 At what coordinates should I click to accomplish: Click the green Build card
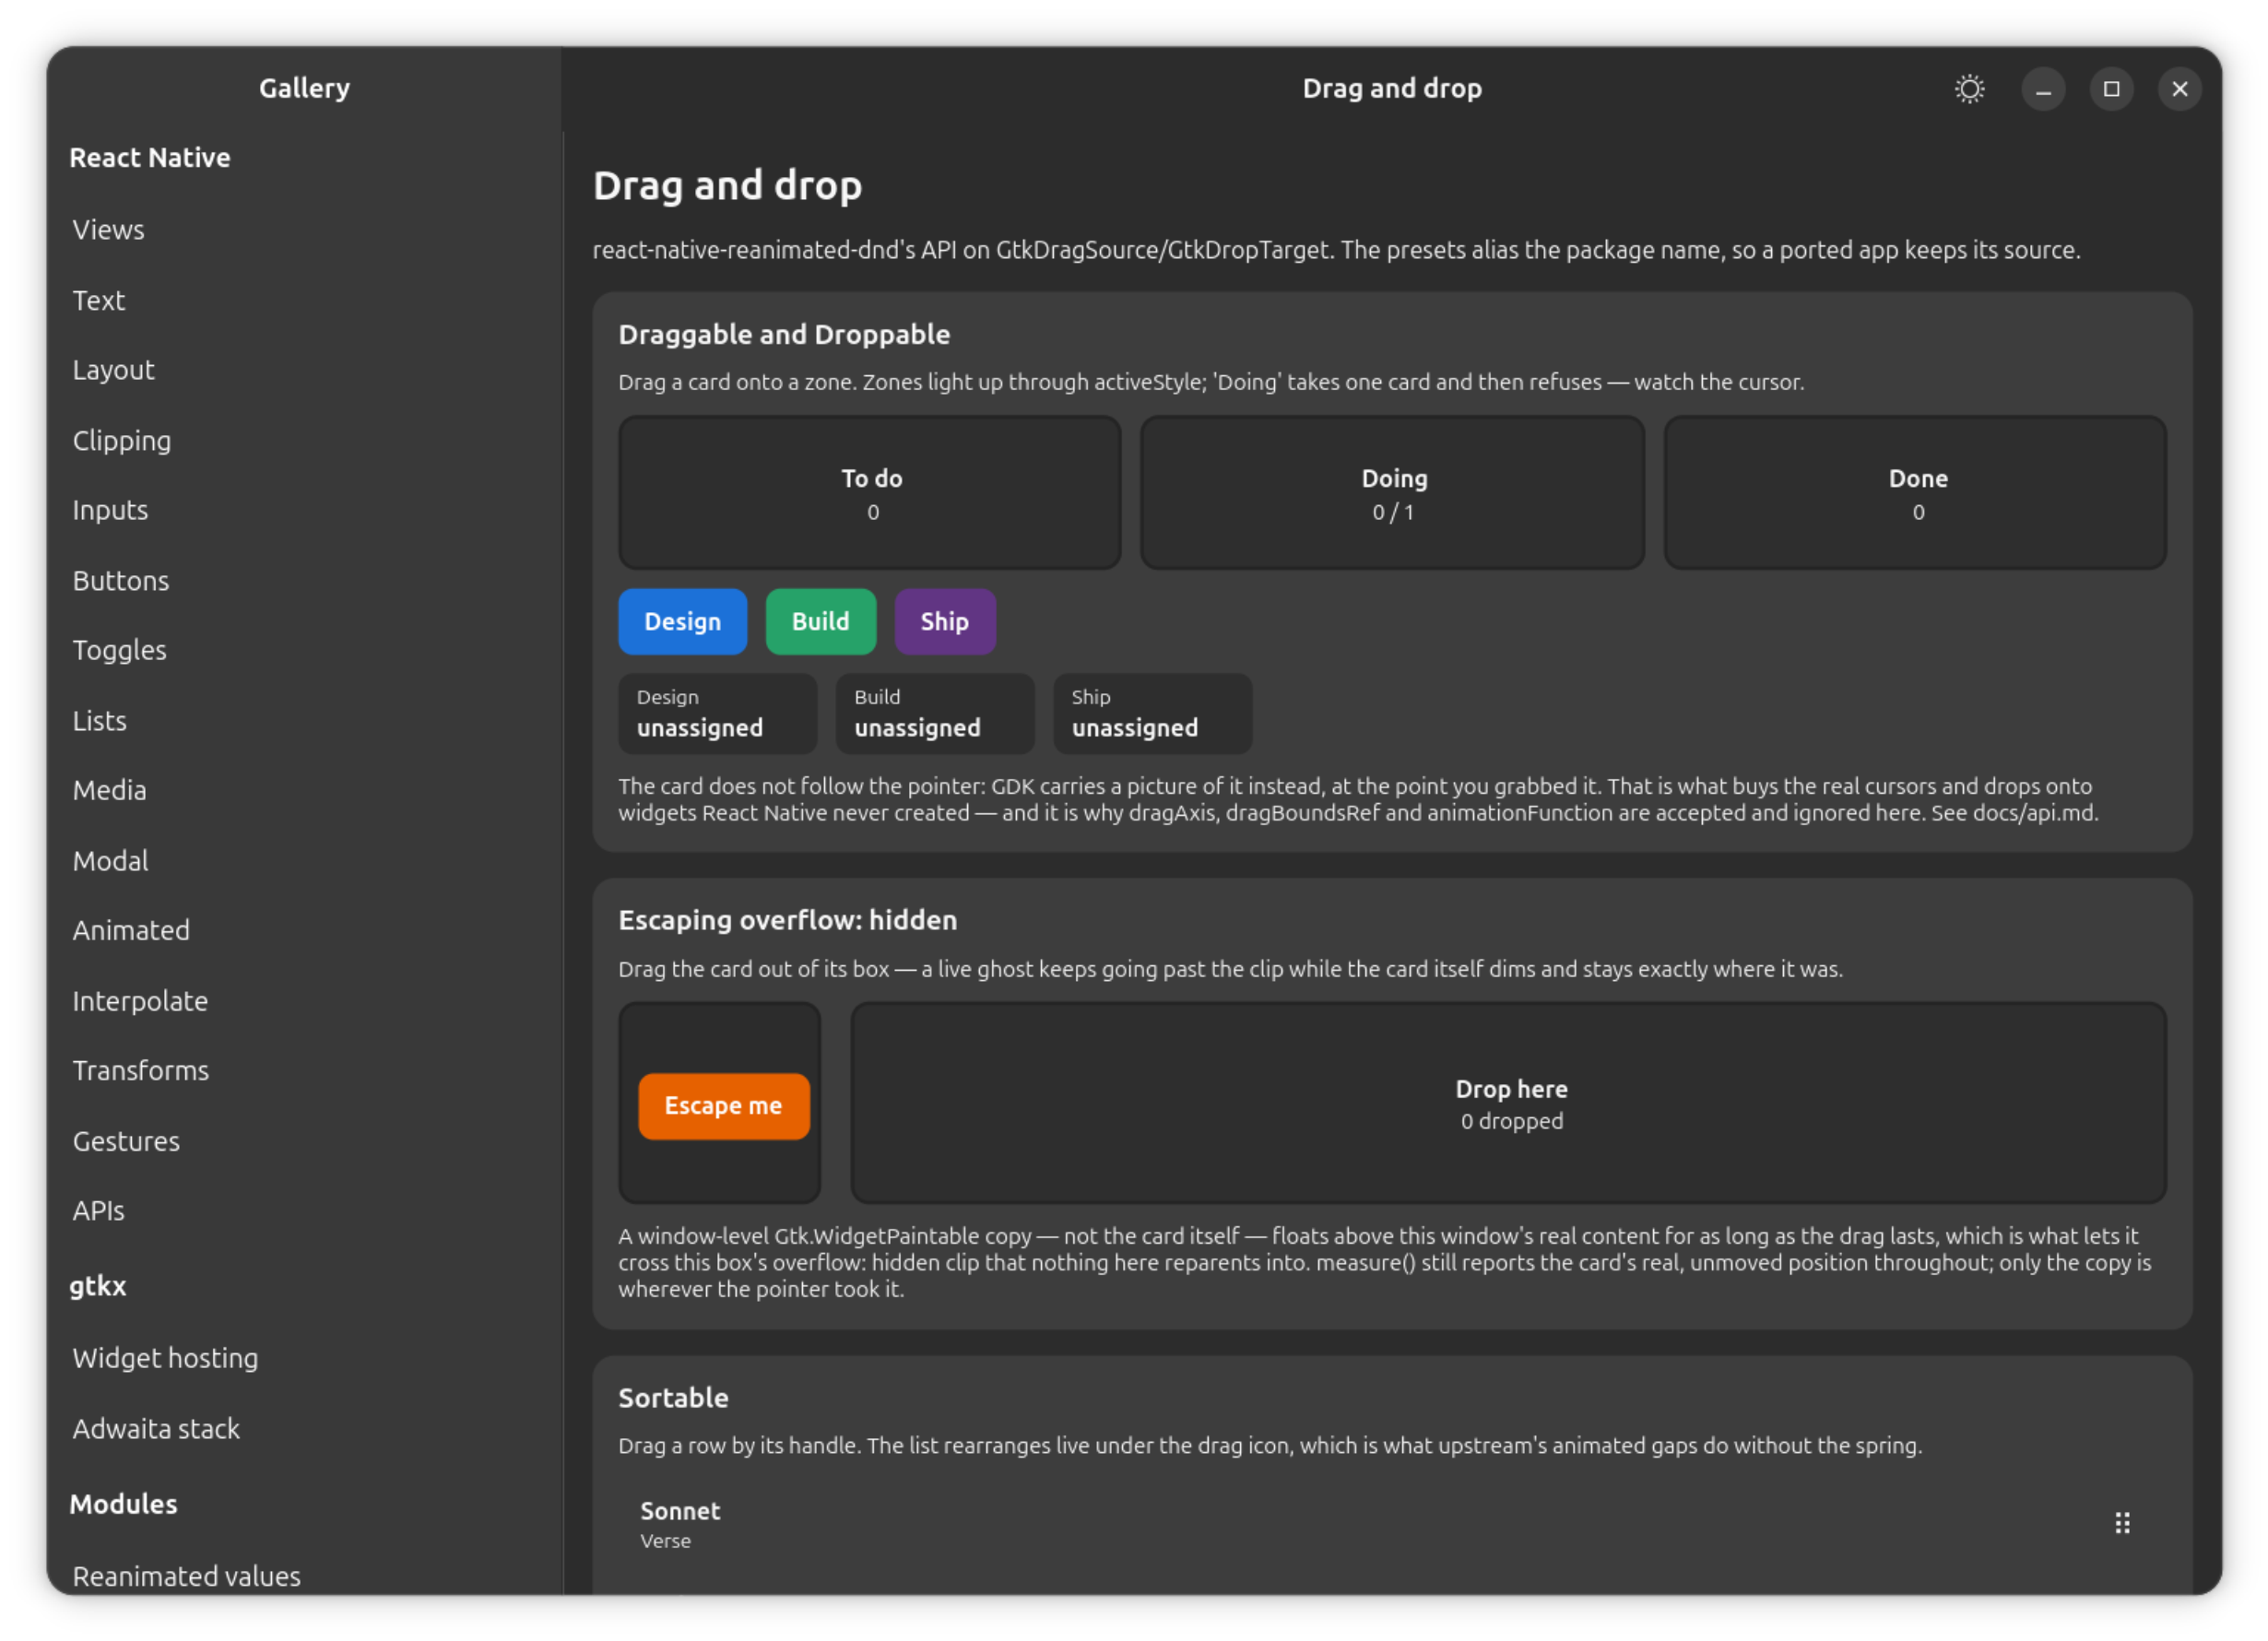click(820, 621)
